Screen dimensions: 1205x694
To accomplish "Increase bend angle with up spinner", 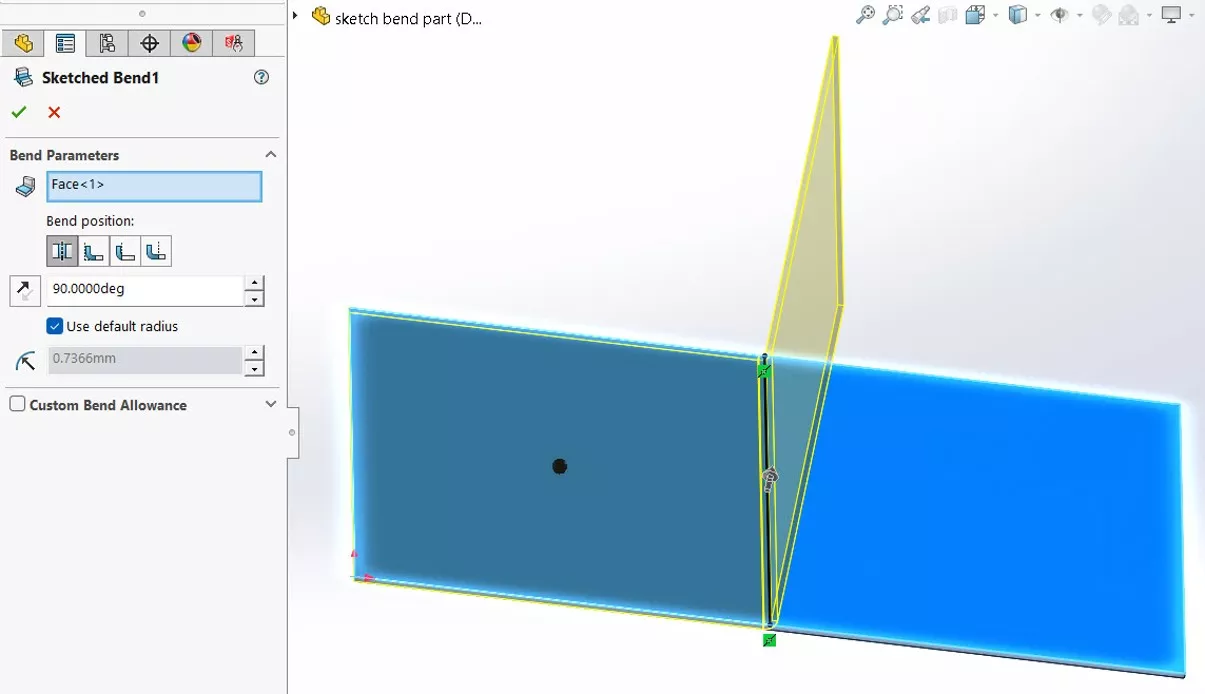I will tap(254, 284).
